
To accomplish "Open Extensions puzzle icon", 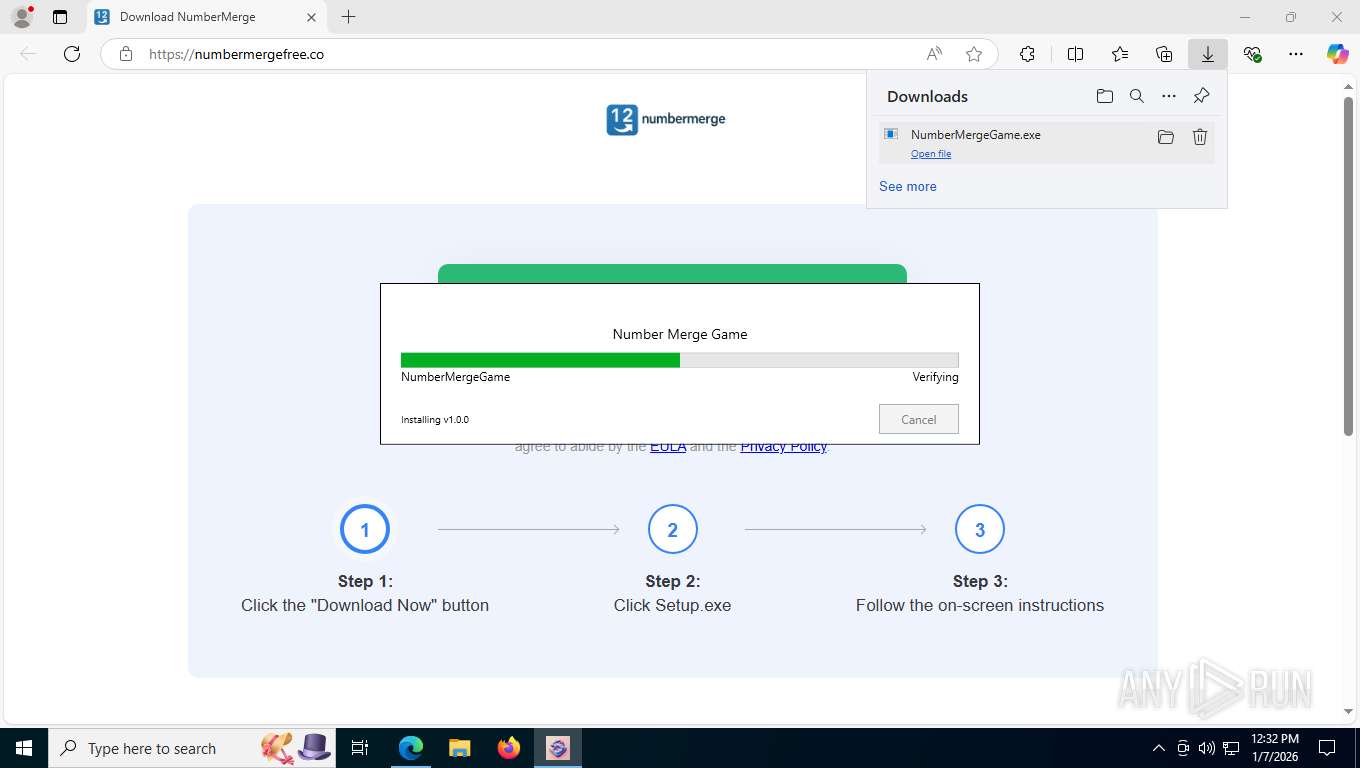I will pyautogui.click(x=1027, y=54).
